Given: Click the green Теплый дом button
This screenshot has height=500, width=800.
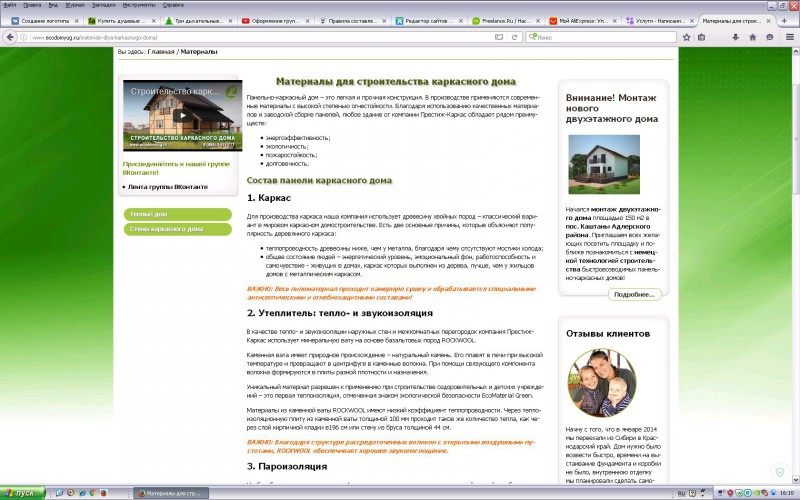Looking at the screenshot, I should (x=178, y=214).
